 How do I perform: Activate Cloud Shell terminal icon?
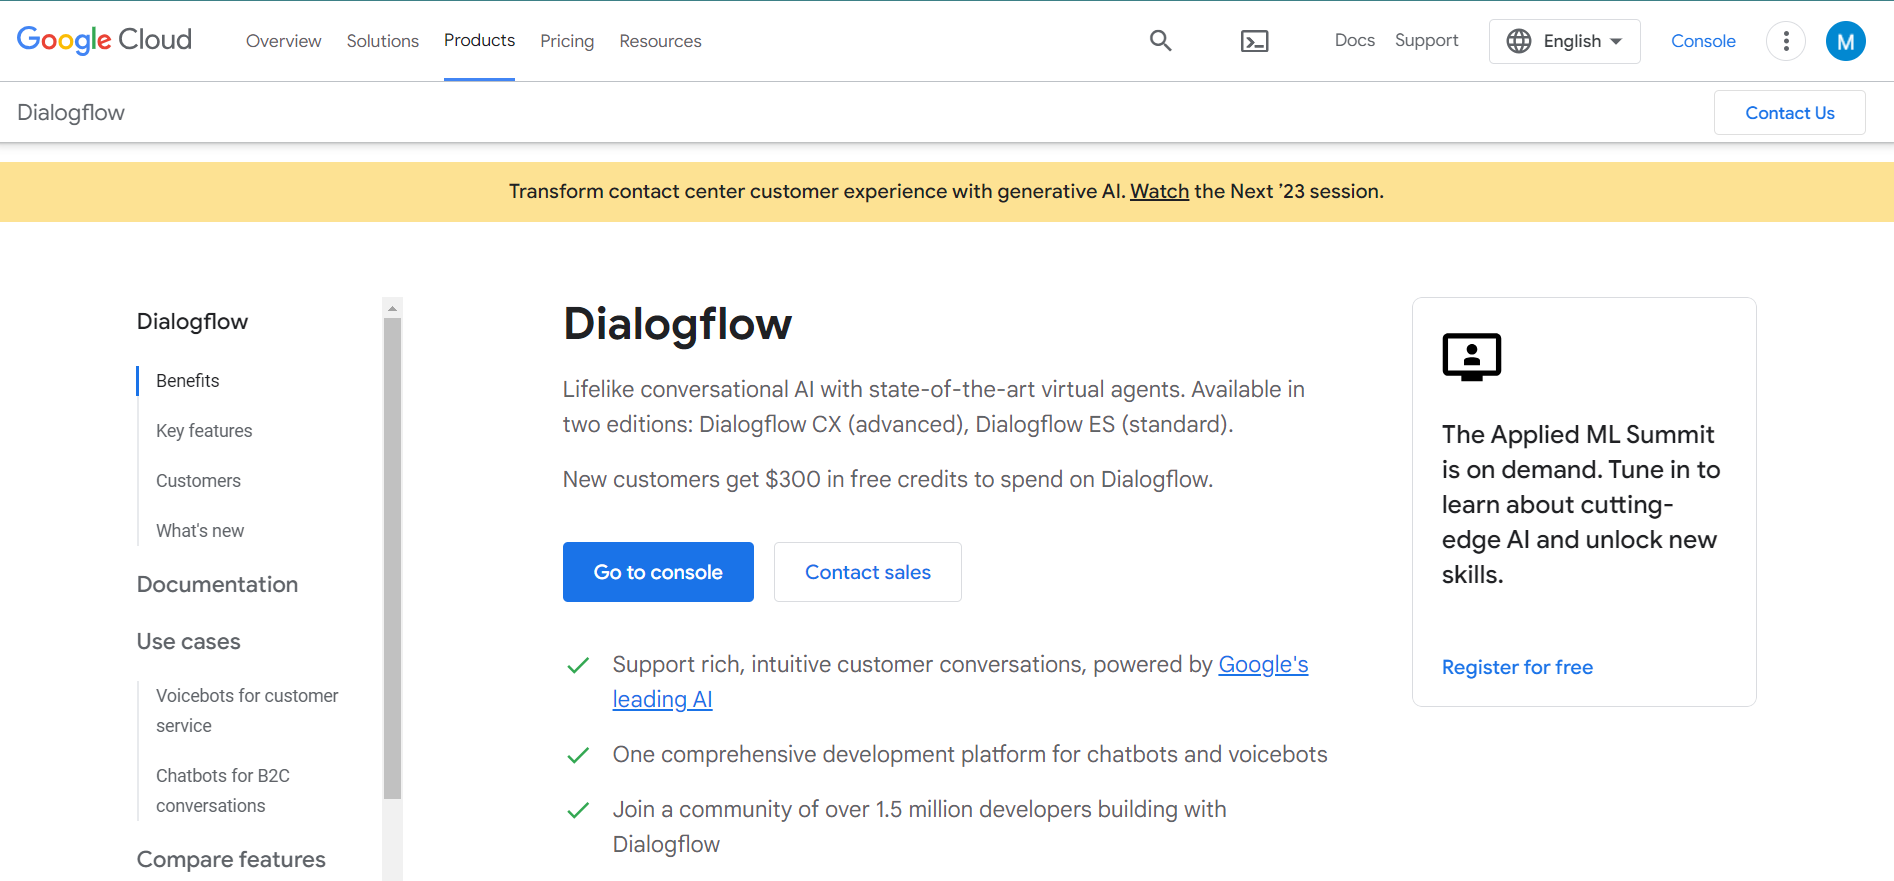tap(1254, 41)
